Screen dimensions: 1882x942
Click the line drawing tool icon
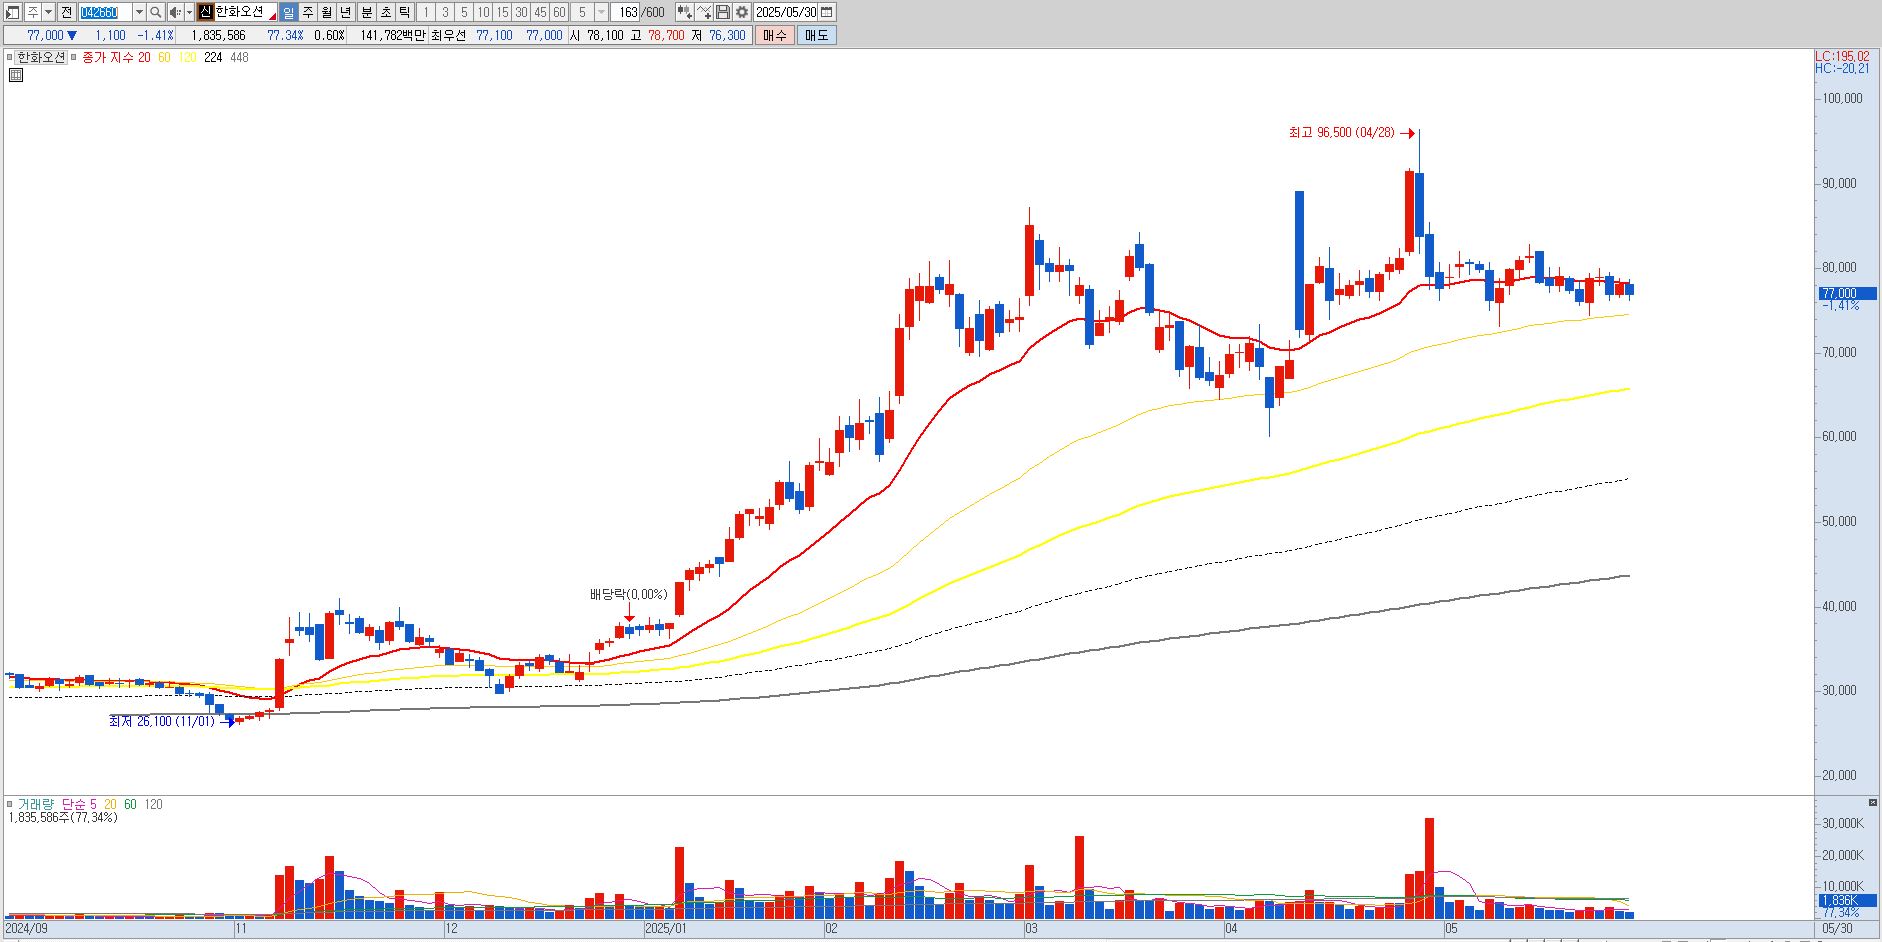[704, 12]
